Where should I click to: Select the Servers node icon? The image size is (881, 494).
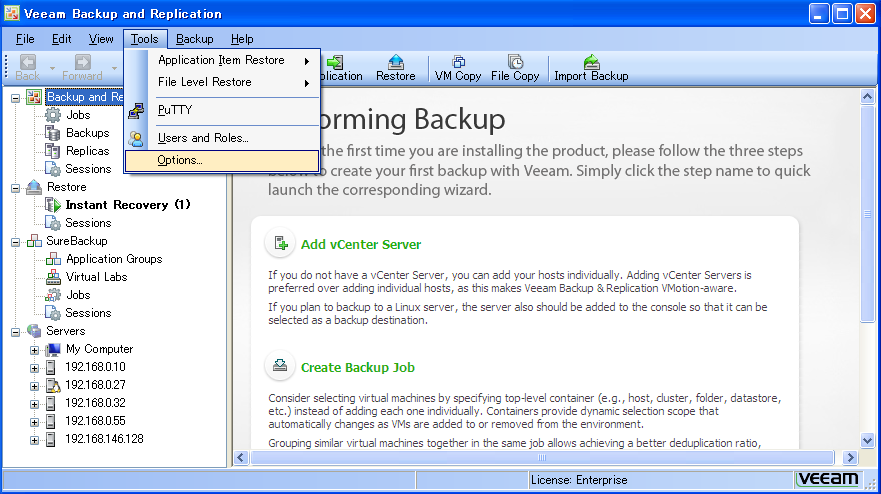pyautogui.click(x=34, y=331)
